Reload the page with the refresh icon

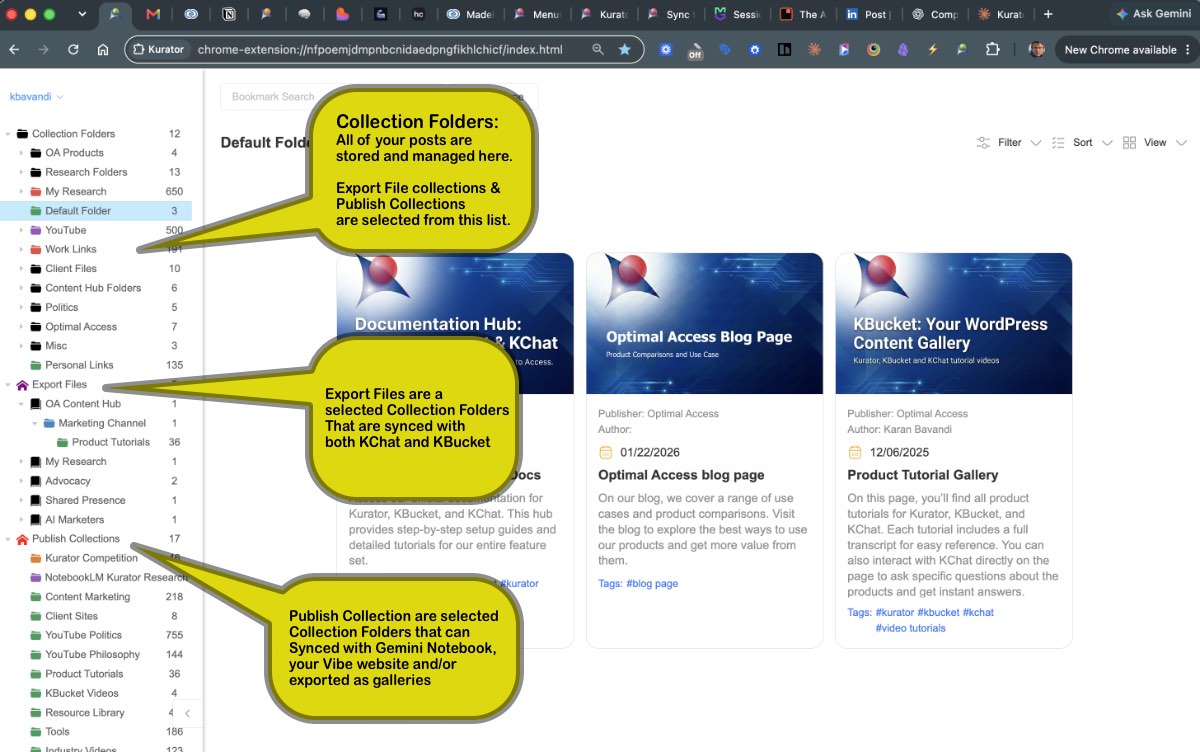tap(73, 49)
